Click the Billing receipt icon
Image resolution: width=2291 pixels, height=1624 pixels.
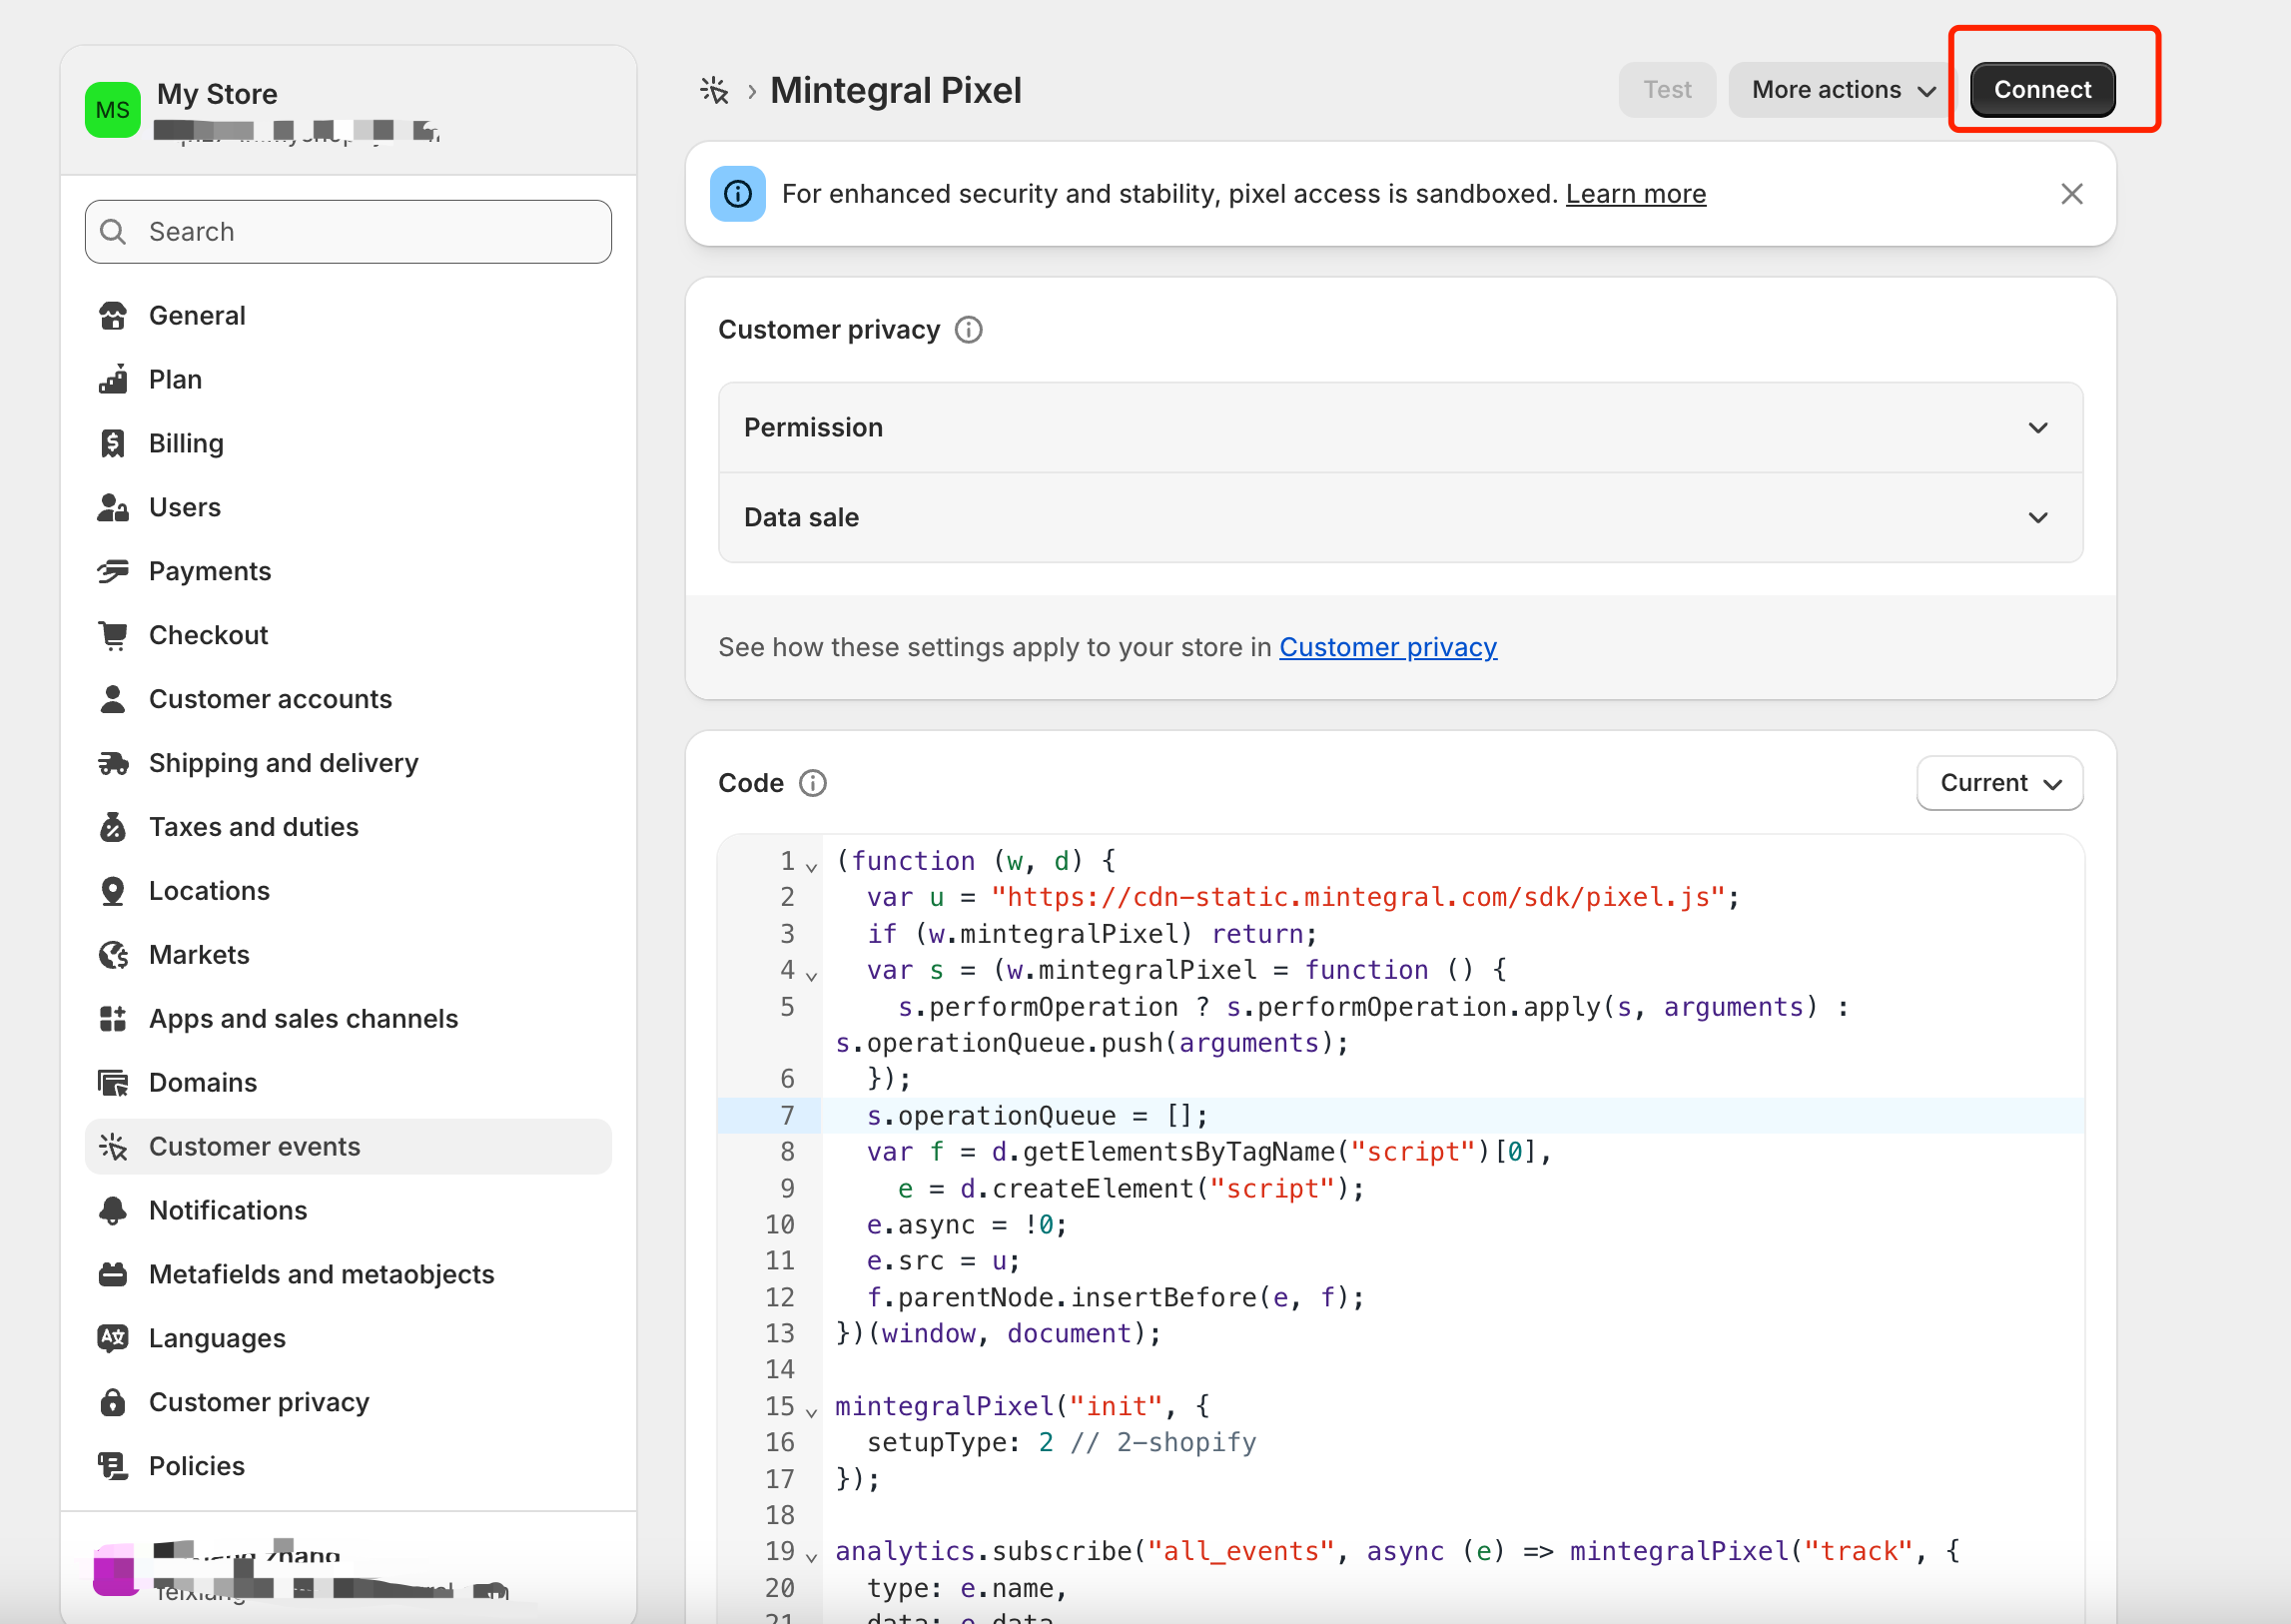(x=113, y=444)
